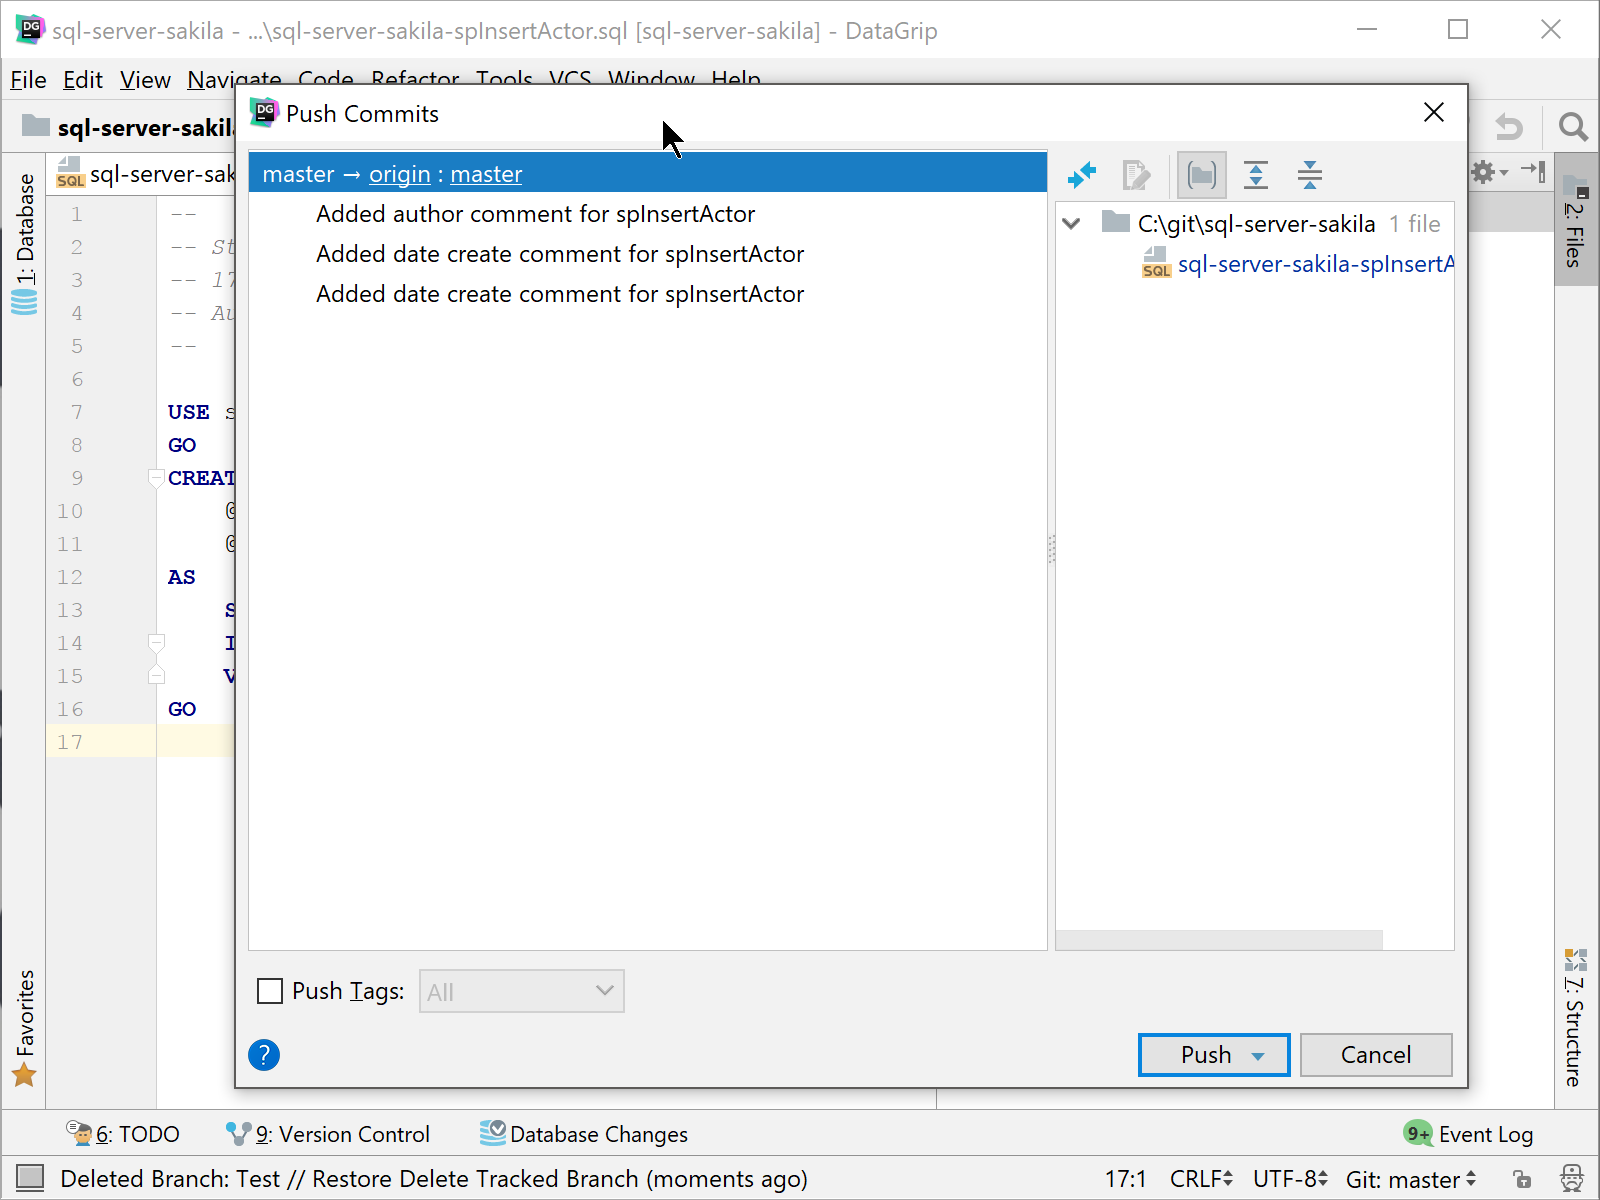Screen dimensions: 1600x1200
Task: Close the Push Commits dialog
Action: click(1434, 112)
